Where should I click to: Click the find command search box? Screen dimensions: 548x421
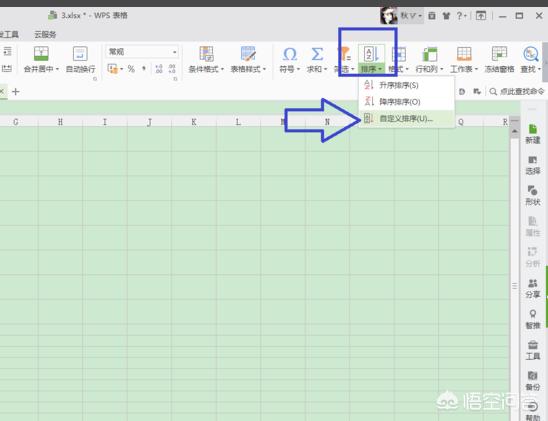(517, 92)
